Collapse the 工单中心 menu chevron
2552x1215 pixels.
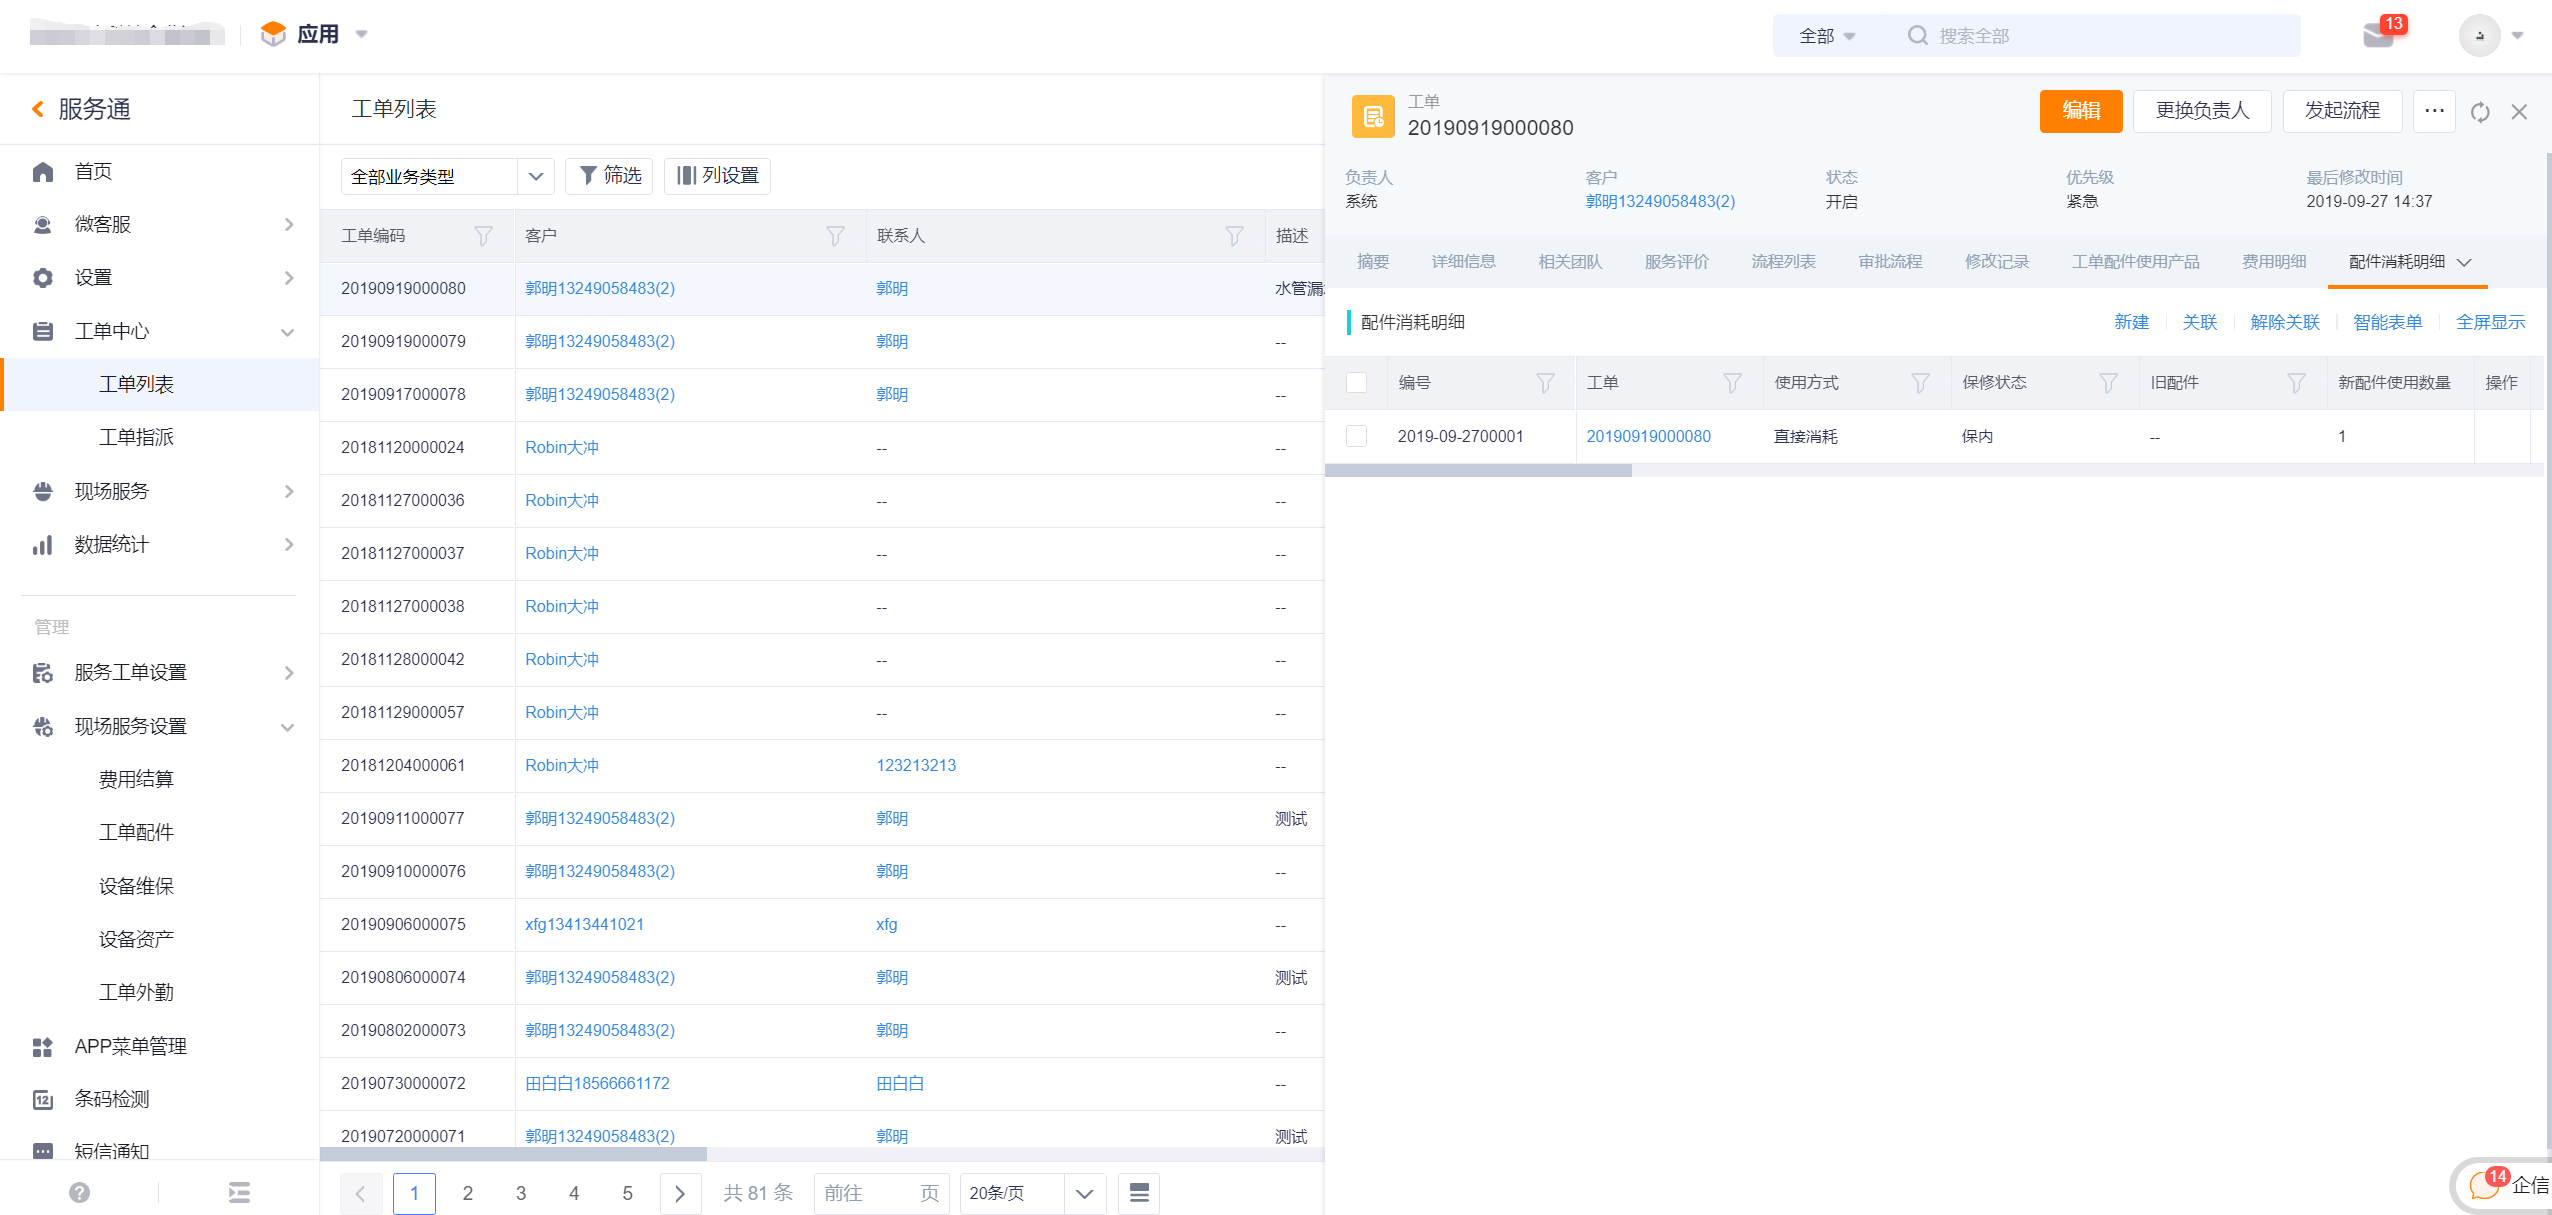(288, 332)
